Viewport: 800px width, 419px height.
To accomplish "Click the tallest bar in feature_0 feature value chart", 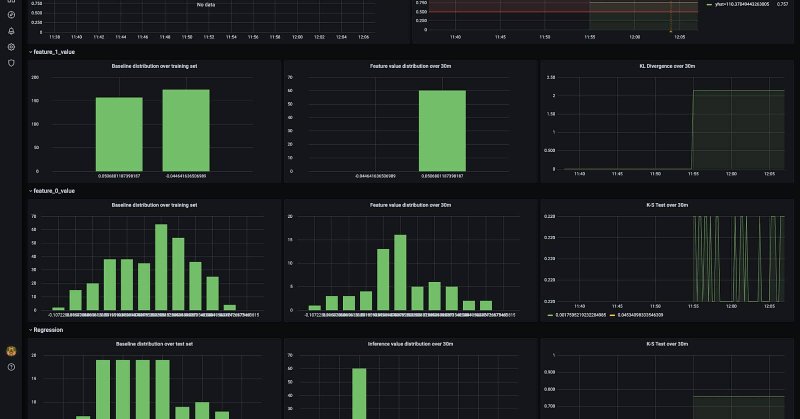I will coord(400,273).
